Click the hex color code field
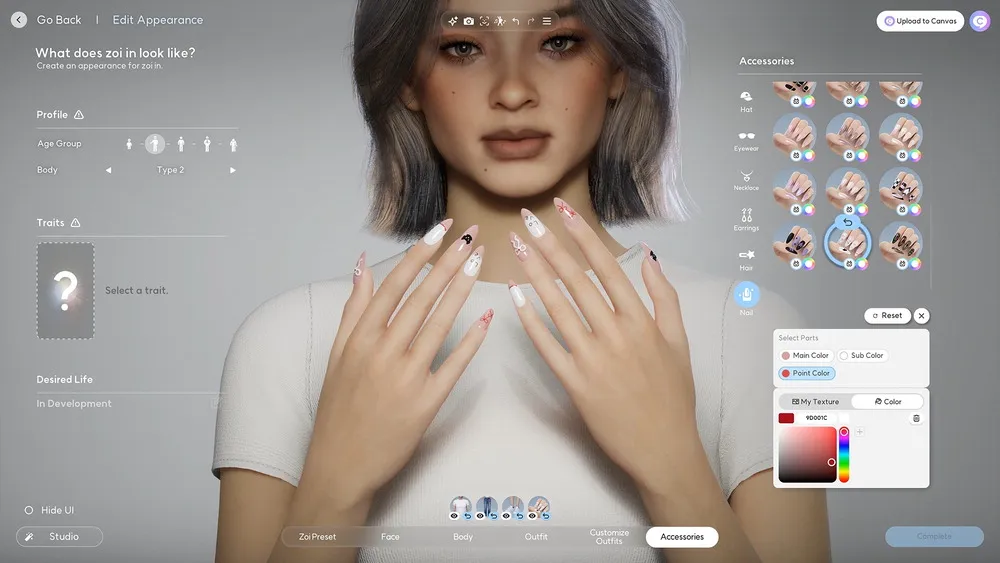 (x=817, y=418)
